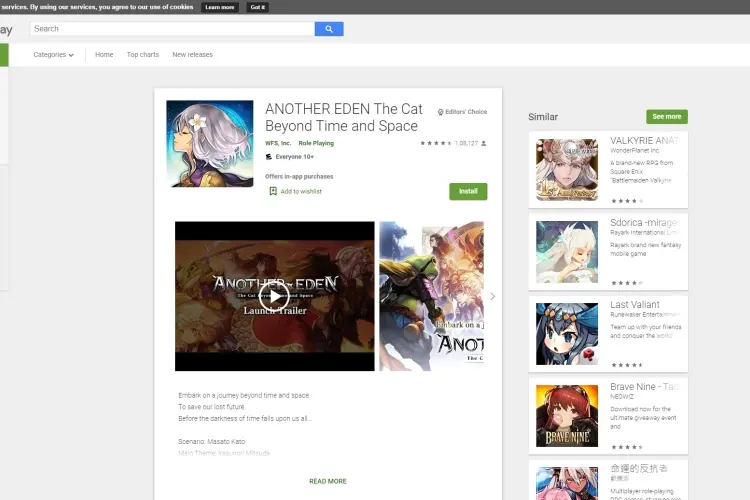Screen dimensions: 750x500
Task: Open the WFS, Inc. developer link
Action: click(278, 143)
